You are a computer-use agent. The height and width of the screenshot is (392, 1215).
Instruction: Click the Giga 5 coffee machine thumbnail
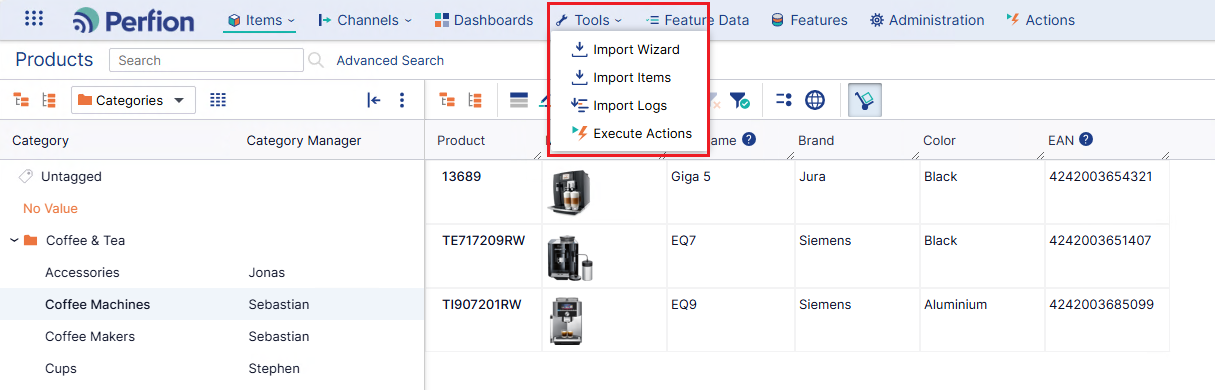(x=570, y=192)
